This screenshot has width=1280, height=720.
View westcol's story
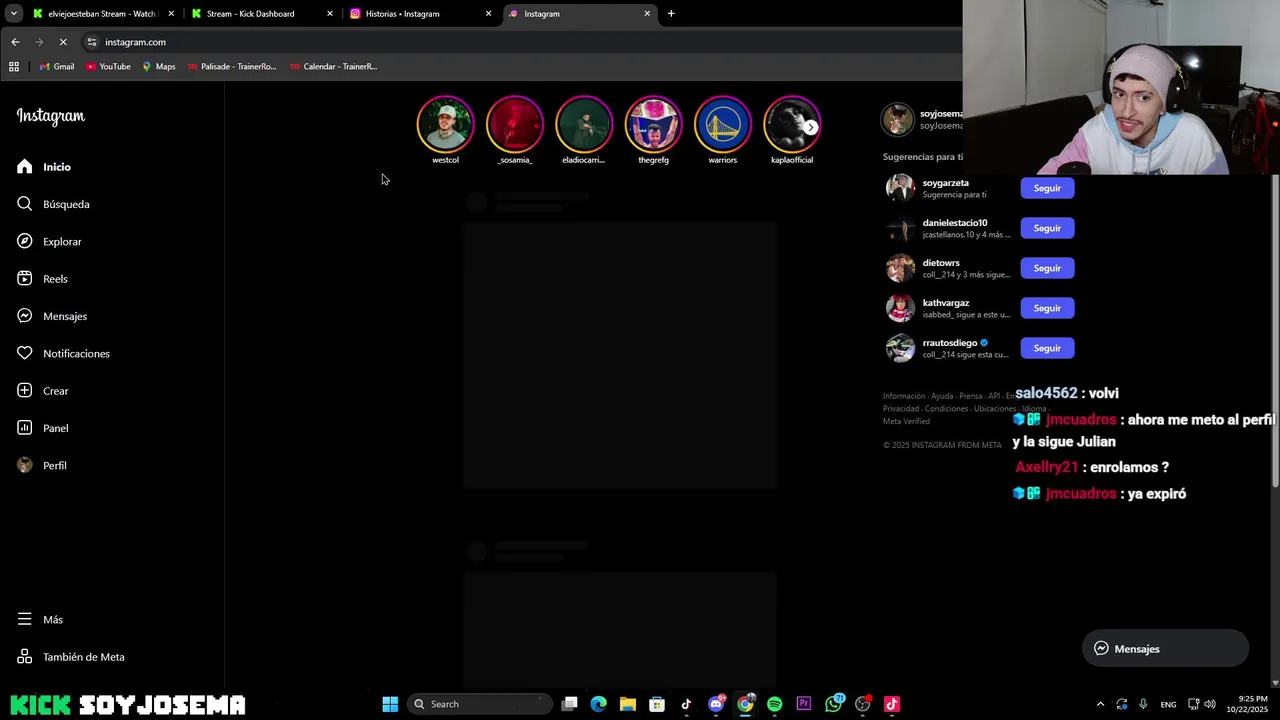coord(445,124)
